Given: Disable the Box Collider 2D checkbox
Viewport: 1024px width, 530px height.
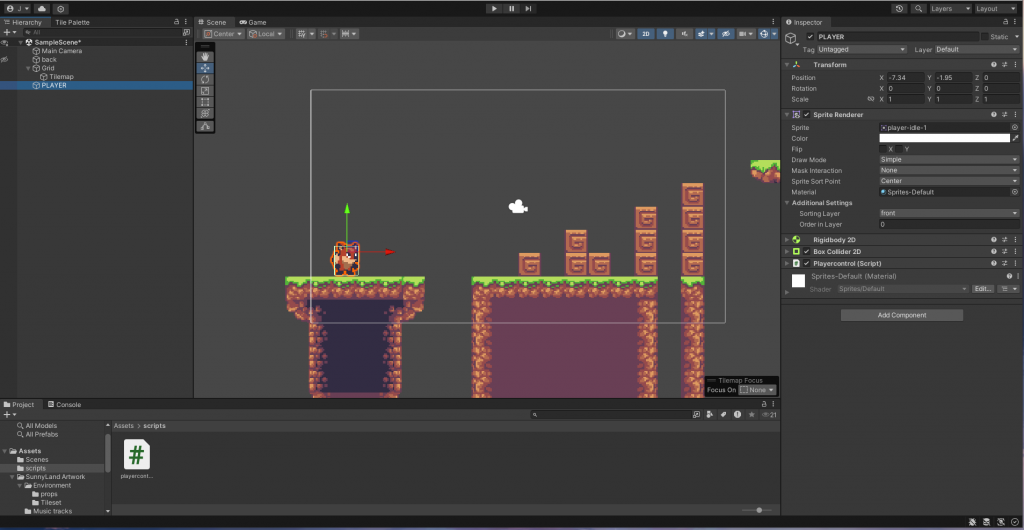Looking at the screenshot, I should [807, 252].
